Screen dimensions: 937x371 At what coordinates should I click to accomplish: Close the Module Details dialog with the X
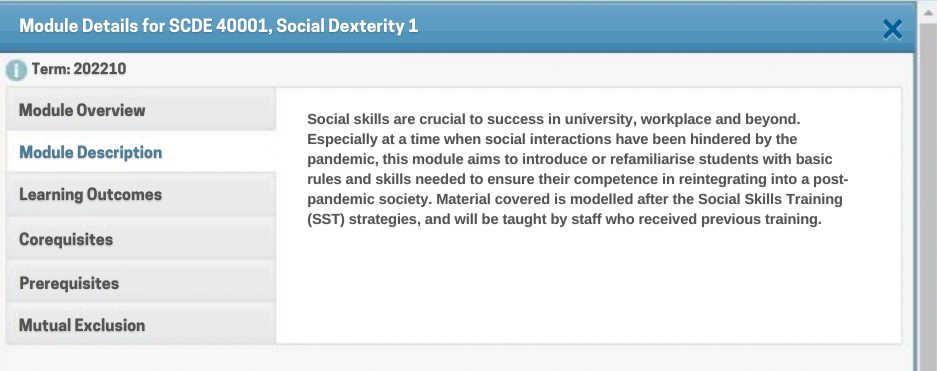[892, 29]
